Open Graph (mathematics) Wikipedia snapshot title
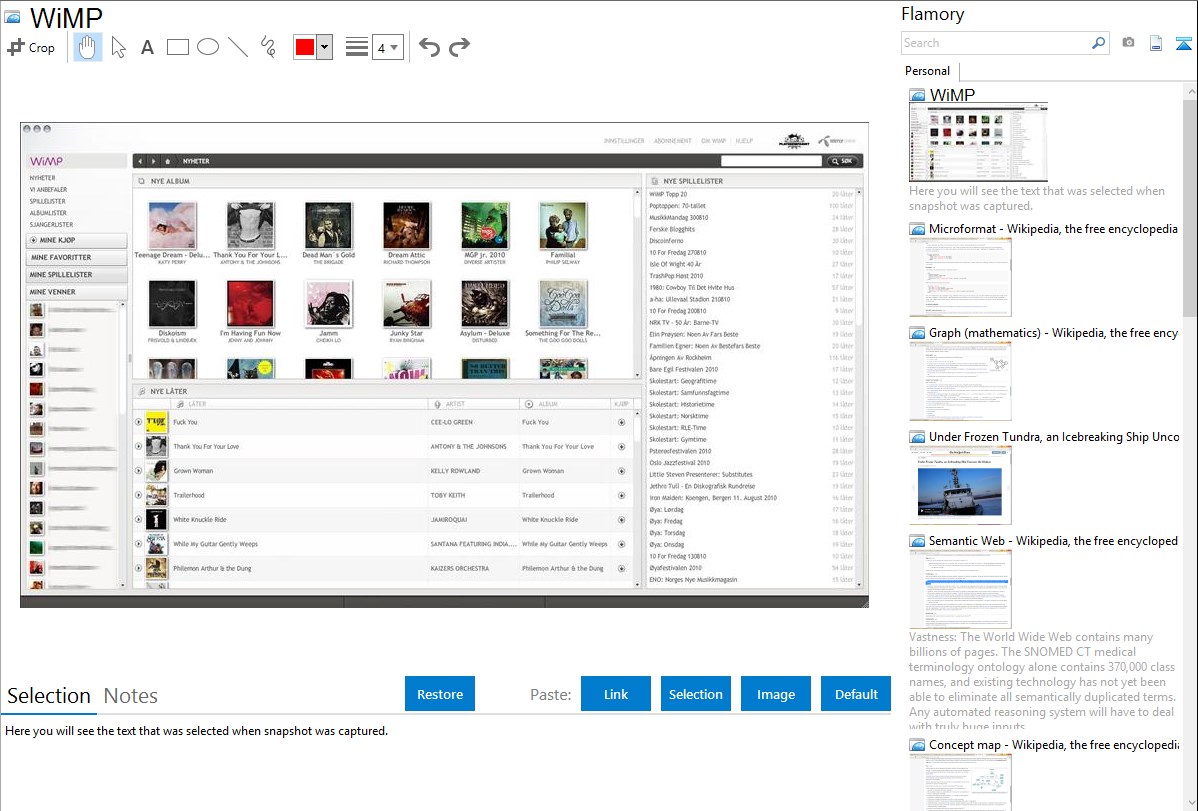This screenshot has height=811, width=1198. tap(1053, 333)
